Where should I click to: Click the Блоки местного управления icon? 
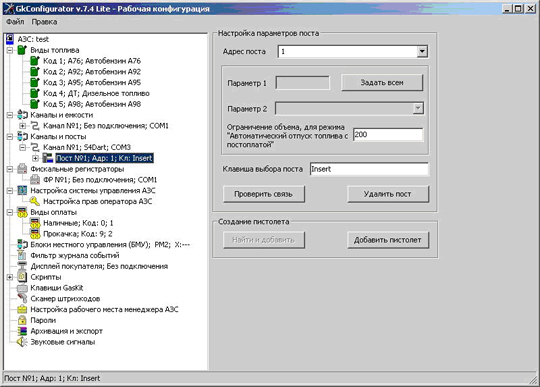22,244
